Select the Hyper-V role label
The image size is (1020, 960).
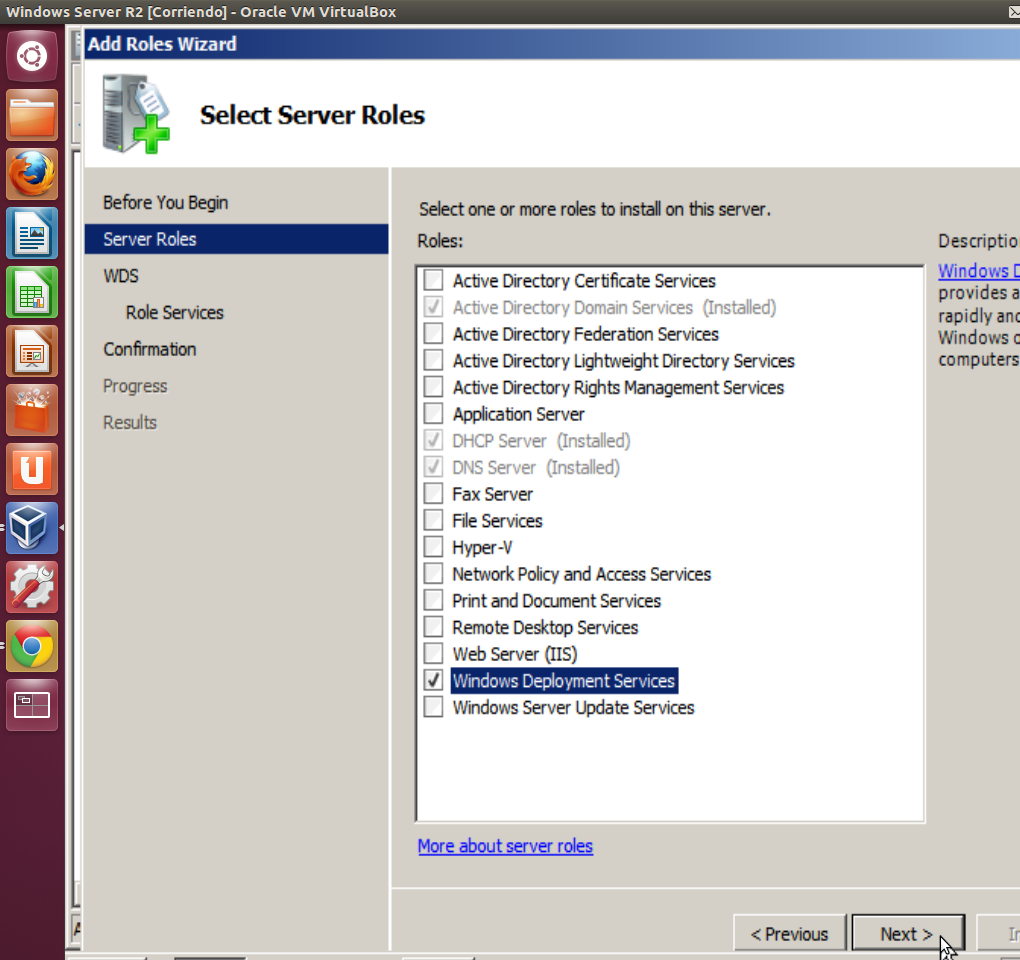(x=482, y=547)
